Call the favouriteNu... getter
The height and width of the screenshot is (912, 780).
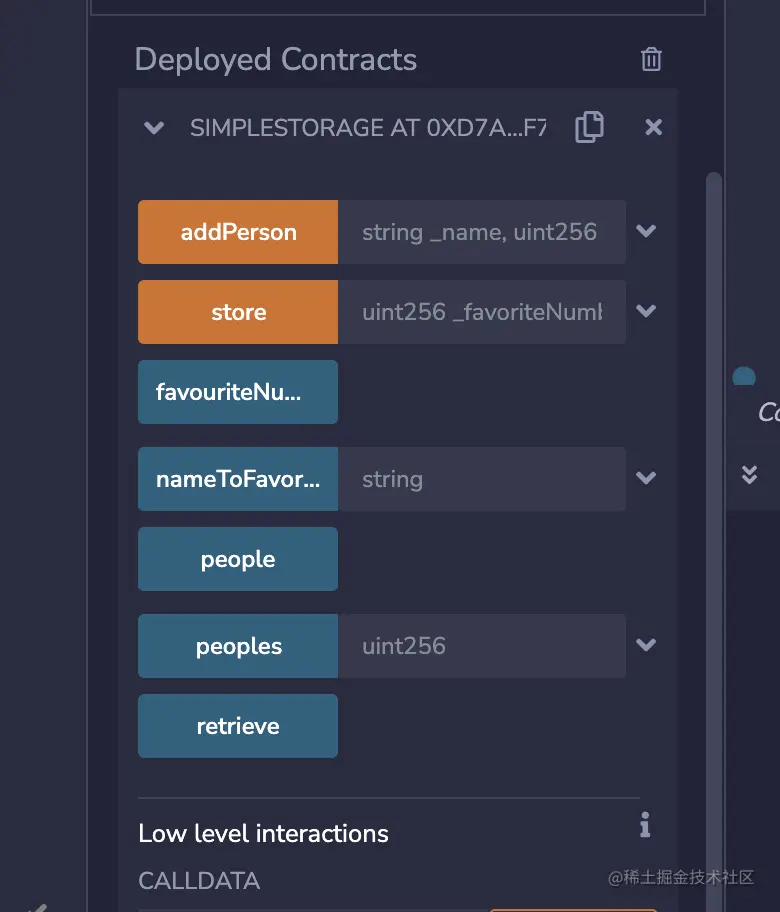pos(238,392)
